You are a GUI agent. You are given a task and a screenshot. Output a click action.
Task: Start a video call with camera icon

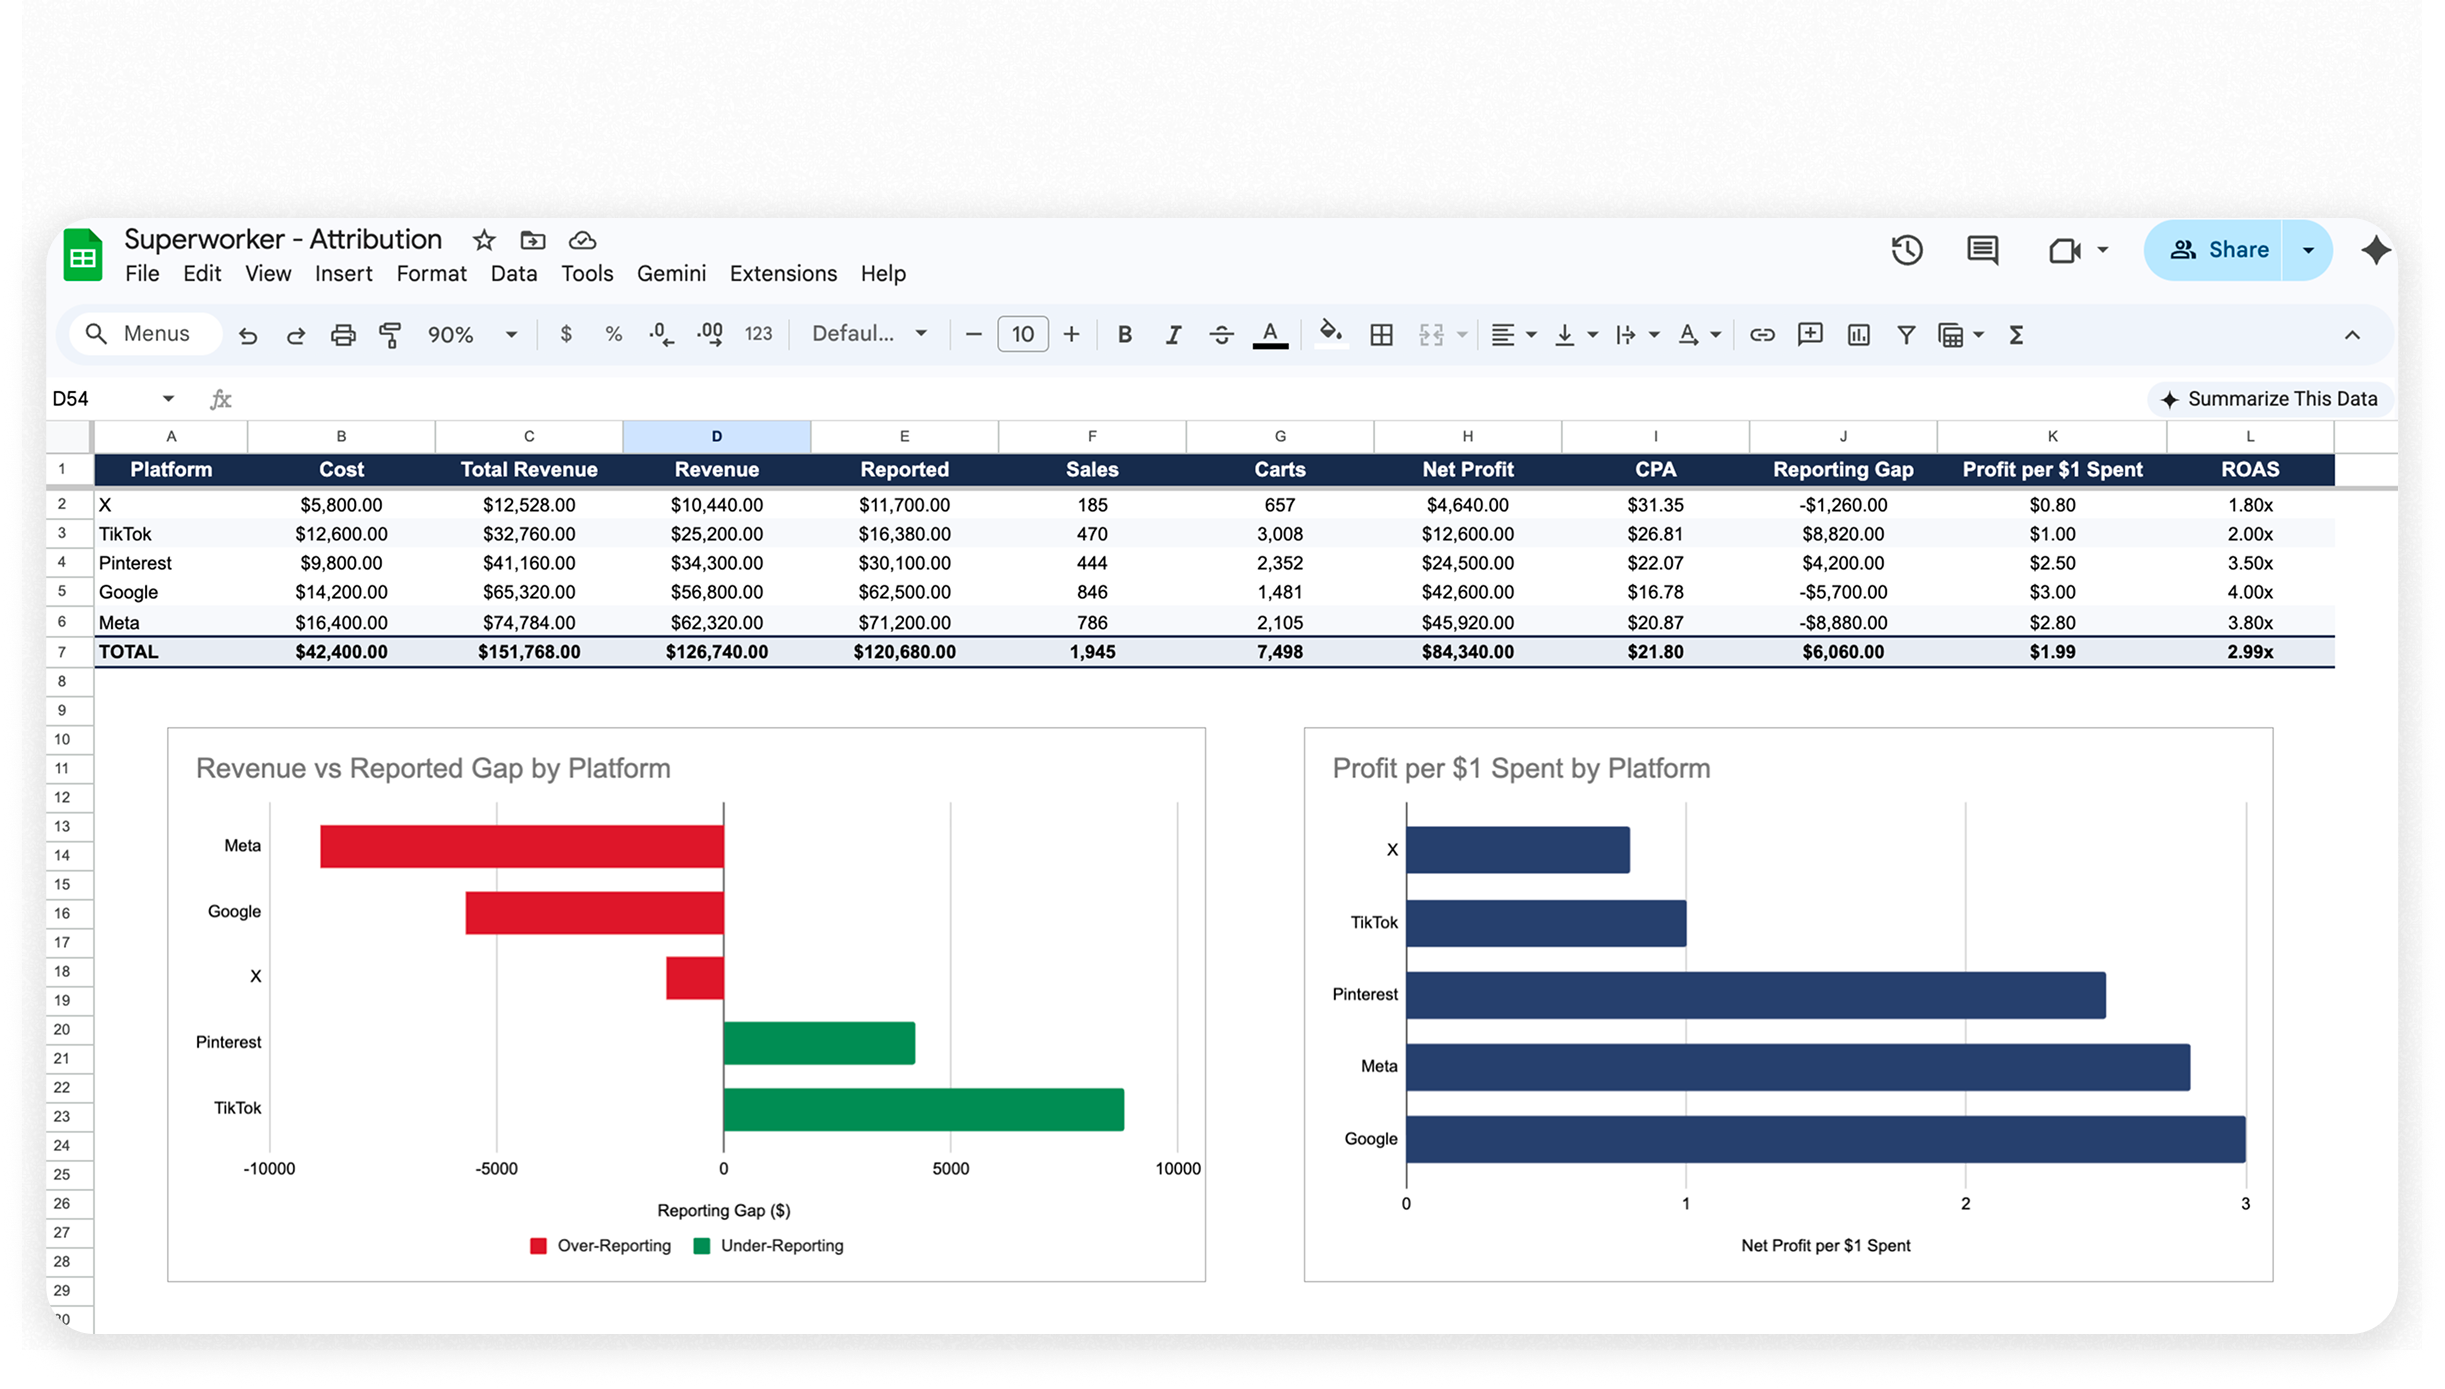(x=2064, y=250)
